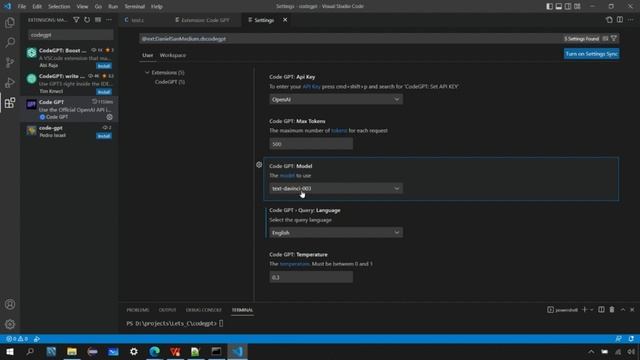Toggle secondary side bar layout icon
640x360 pixels.
pos(568,6)
